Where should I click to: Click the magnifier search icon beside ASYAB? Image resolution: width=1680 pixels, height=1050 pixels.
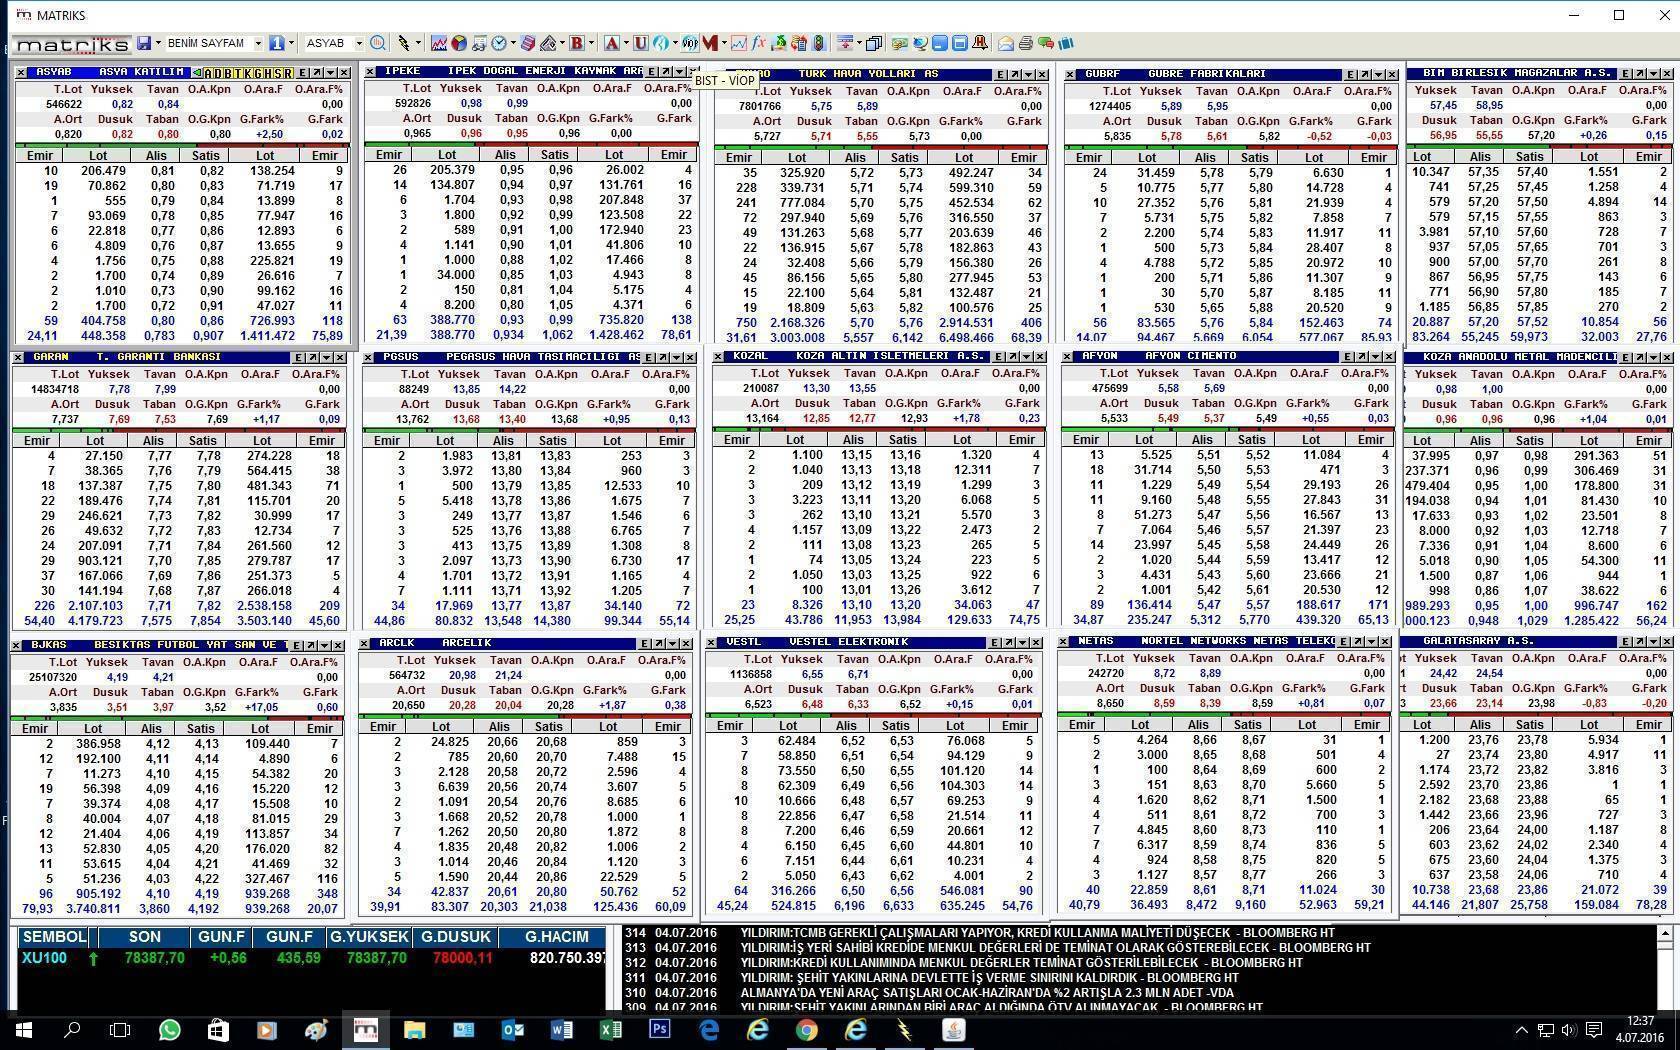(378, 43)
